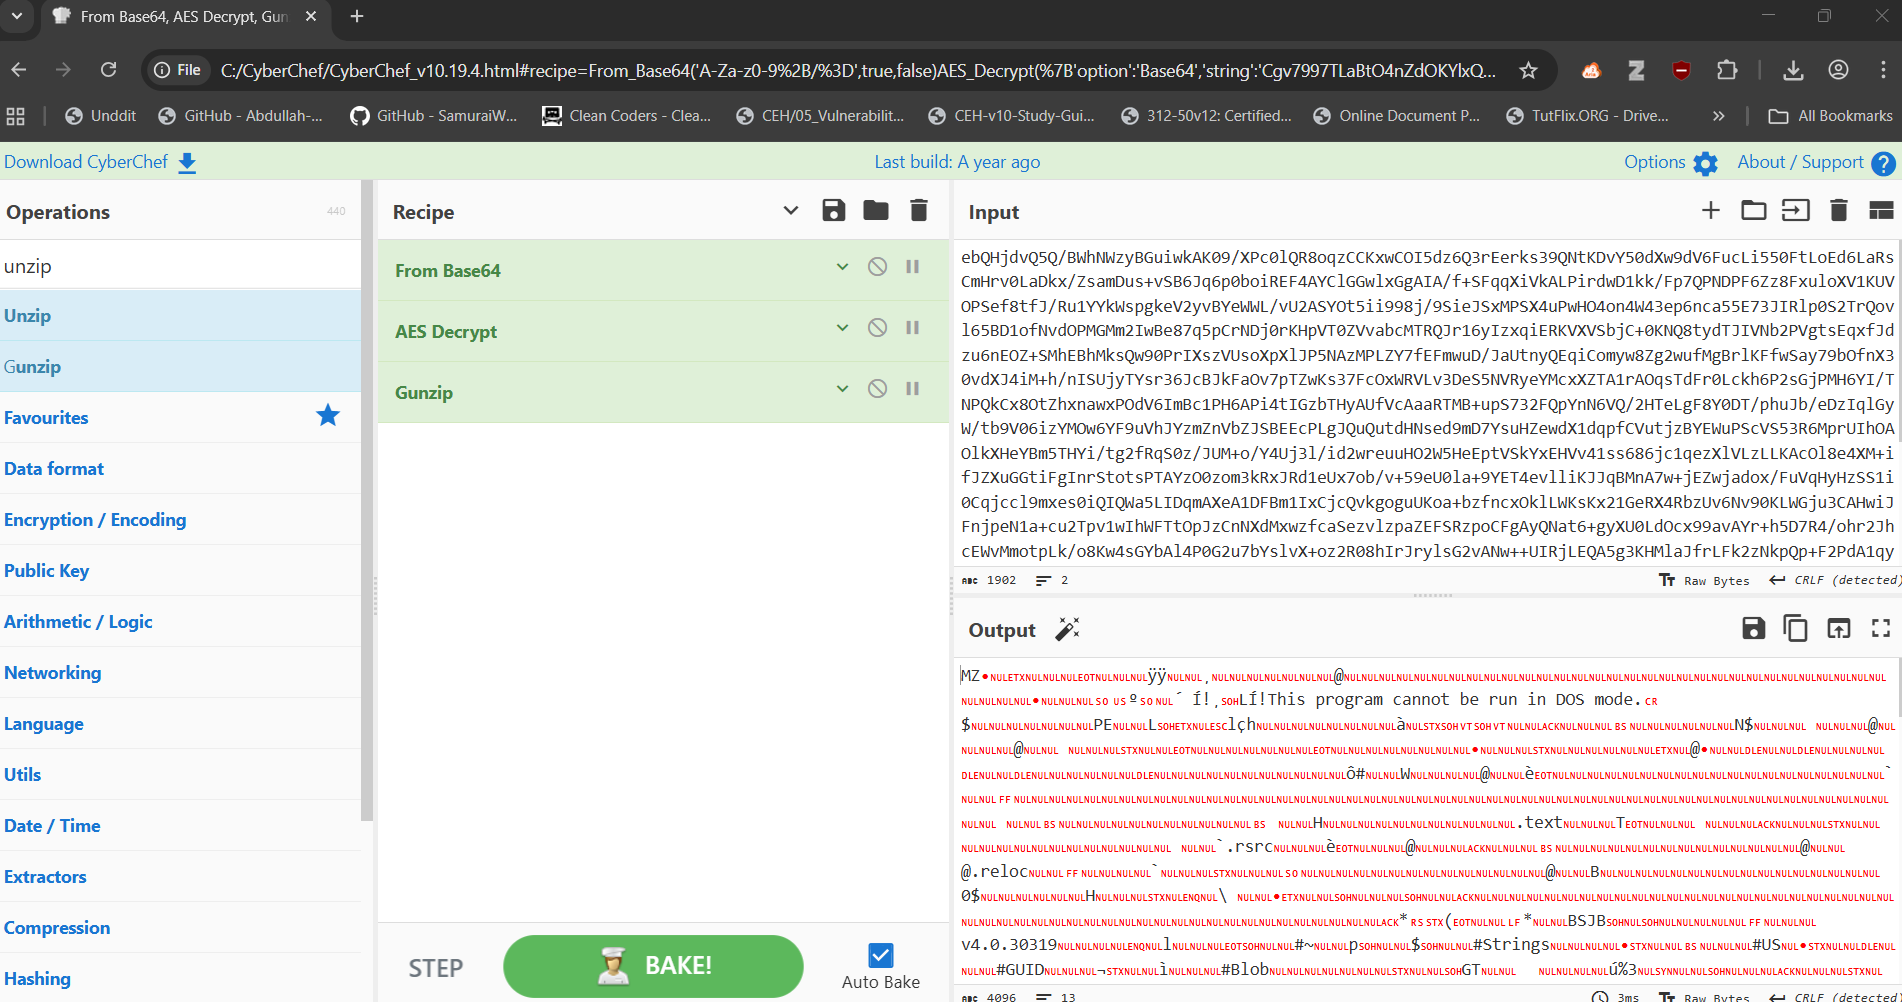Disable the From Base64 operation

(x=877, y=267)
